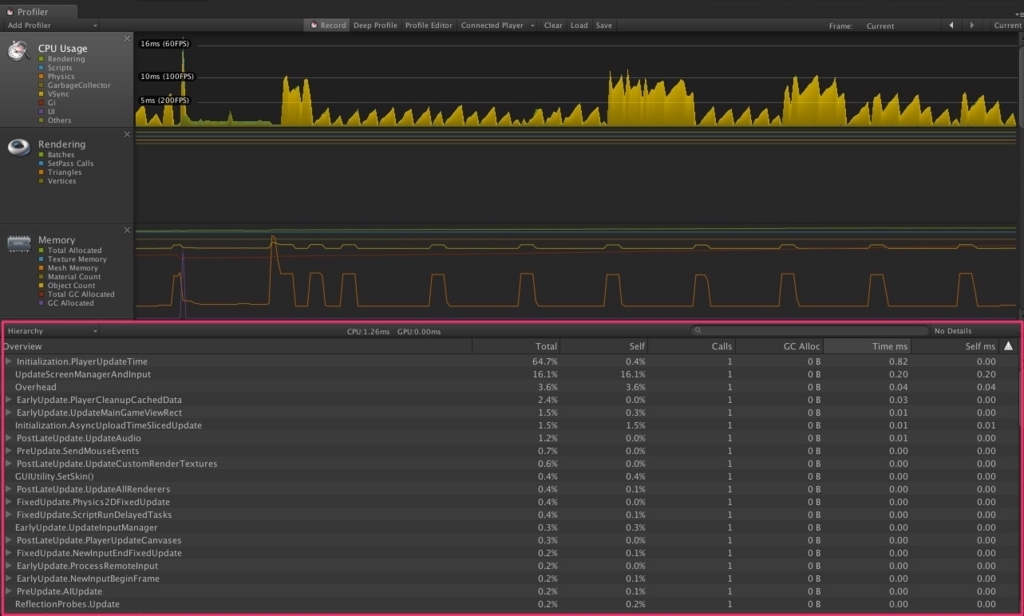Click the search magnifier icon
The height and width of the screenshot is (616, 1024).
697,331
